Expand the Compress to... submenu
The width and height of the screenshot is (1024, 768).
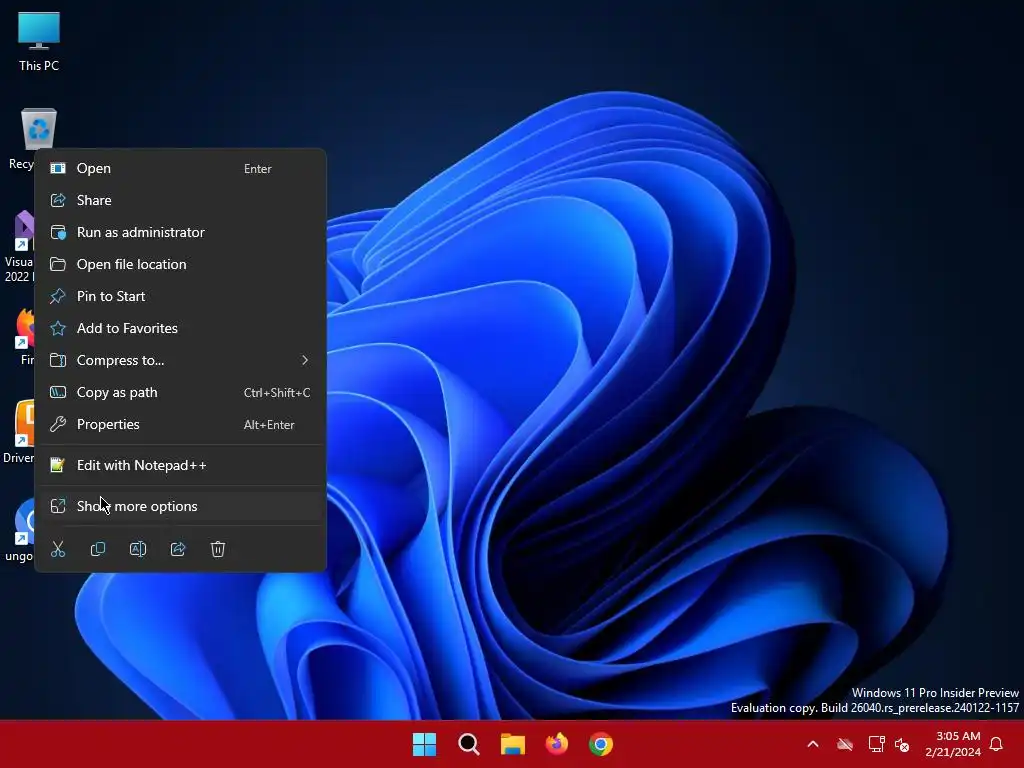tap(180, 360)
